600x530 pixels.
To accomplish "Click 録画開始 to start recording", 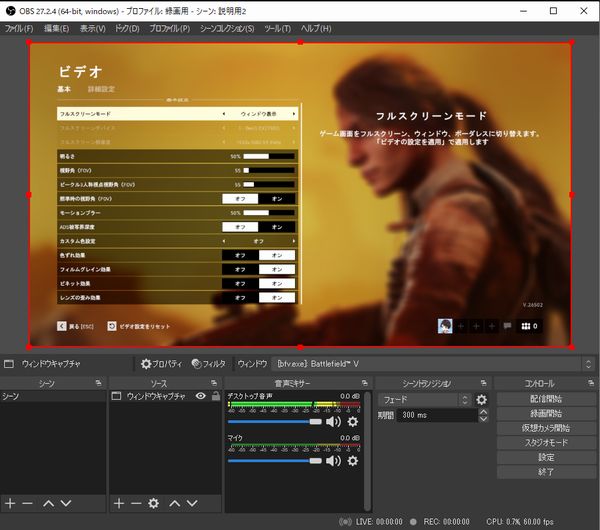I will point(546,414).
